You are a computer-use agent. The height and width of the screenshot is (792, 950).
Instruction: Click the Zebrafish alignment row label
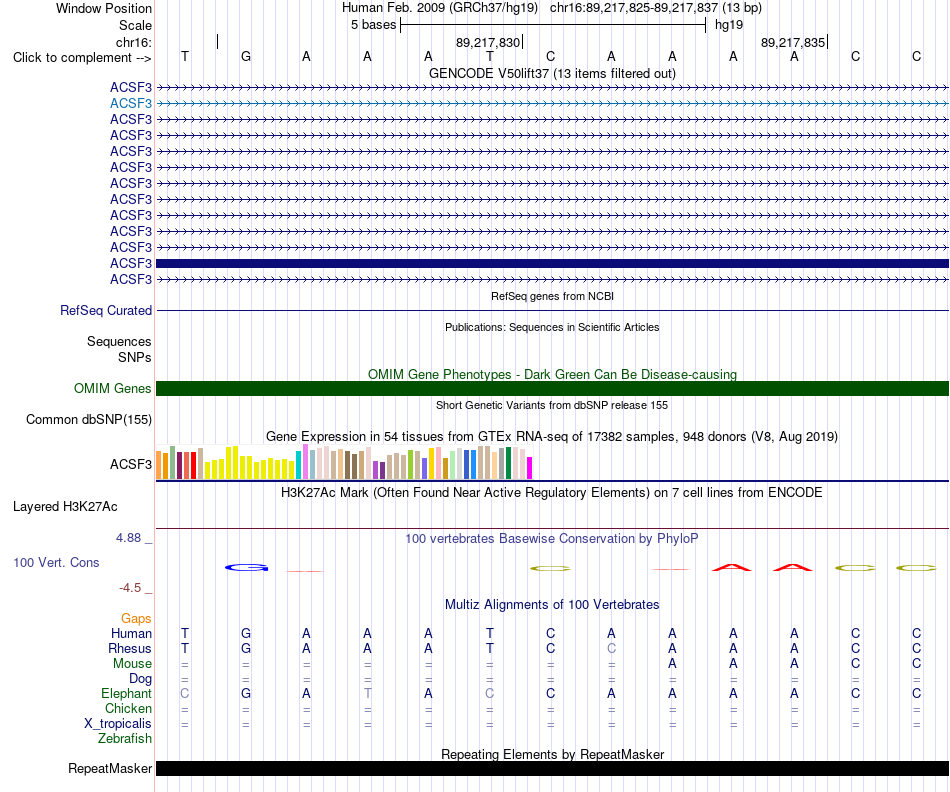pos(125,739)
